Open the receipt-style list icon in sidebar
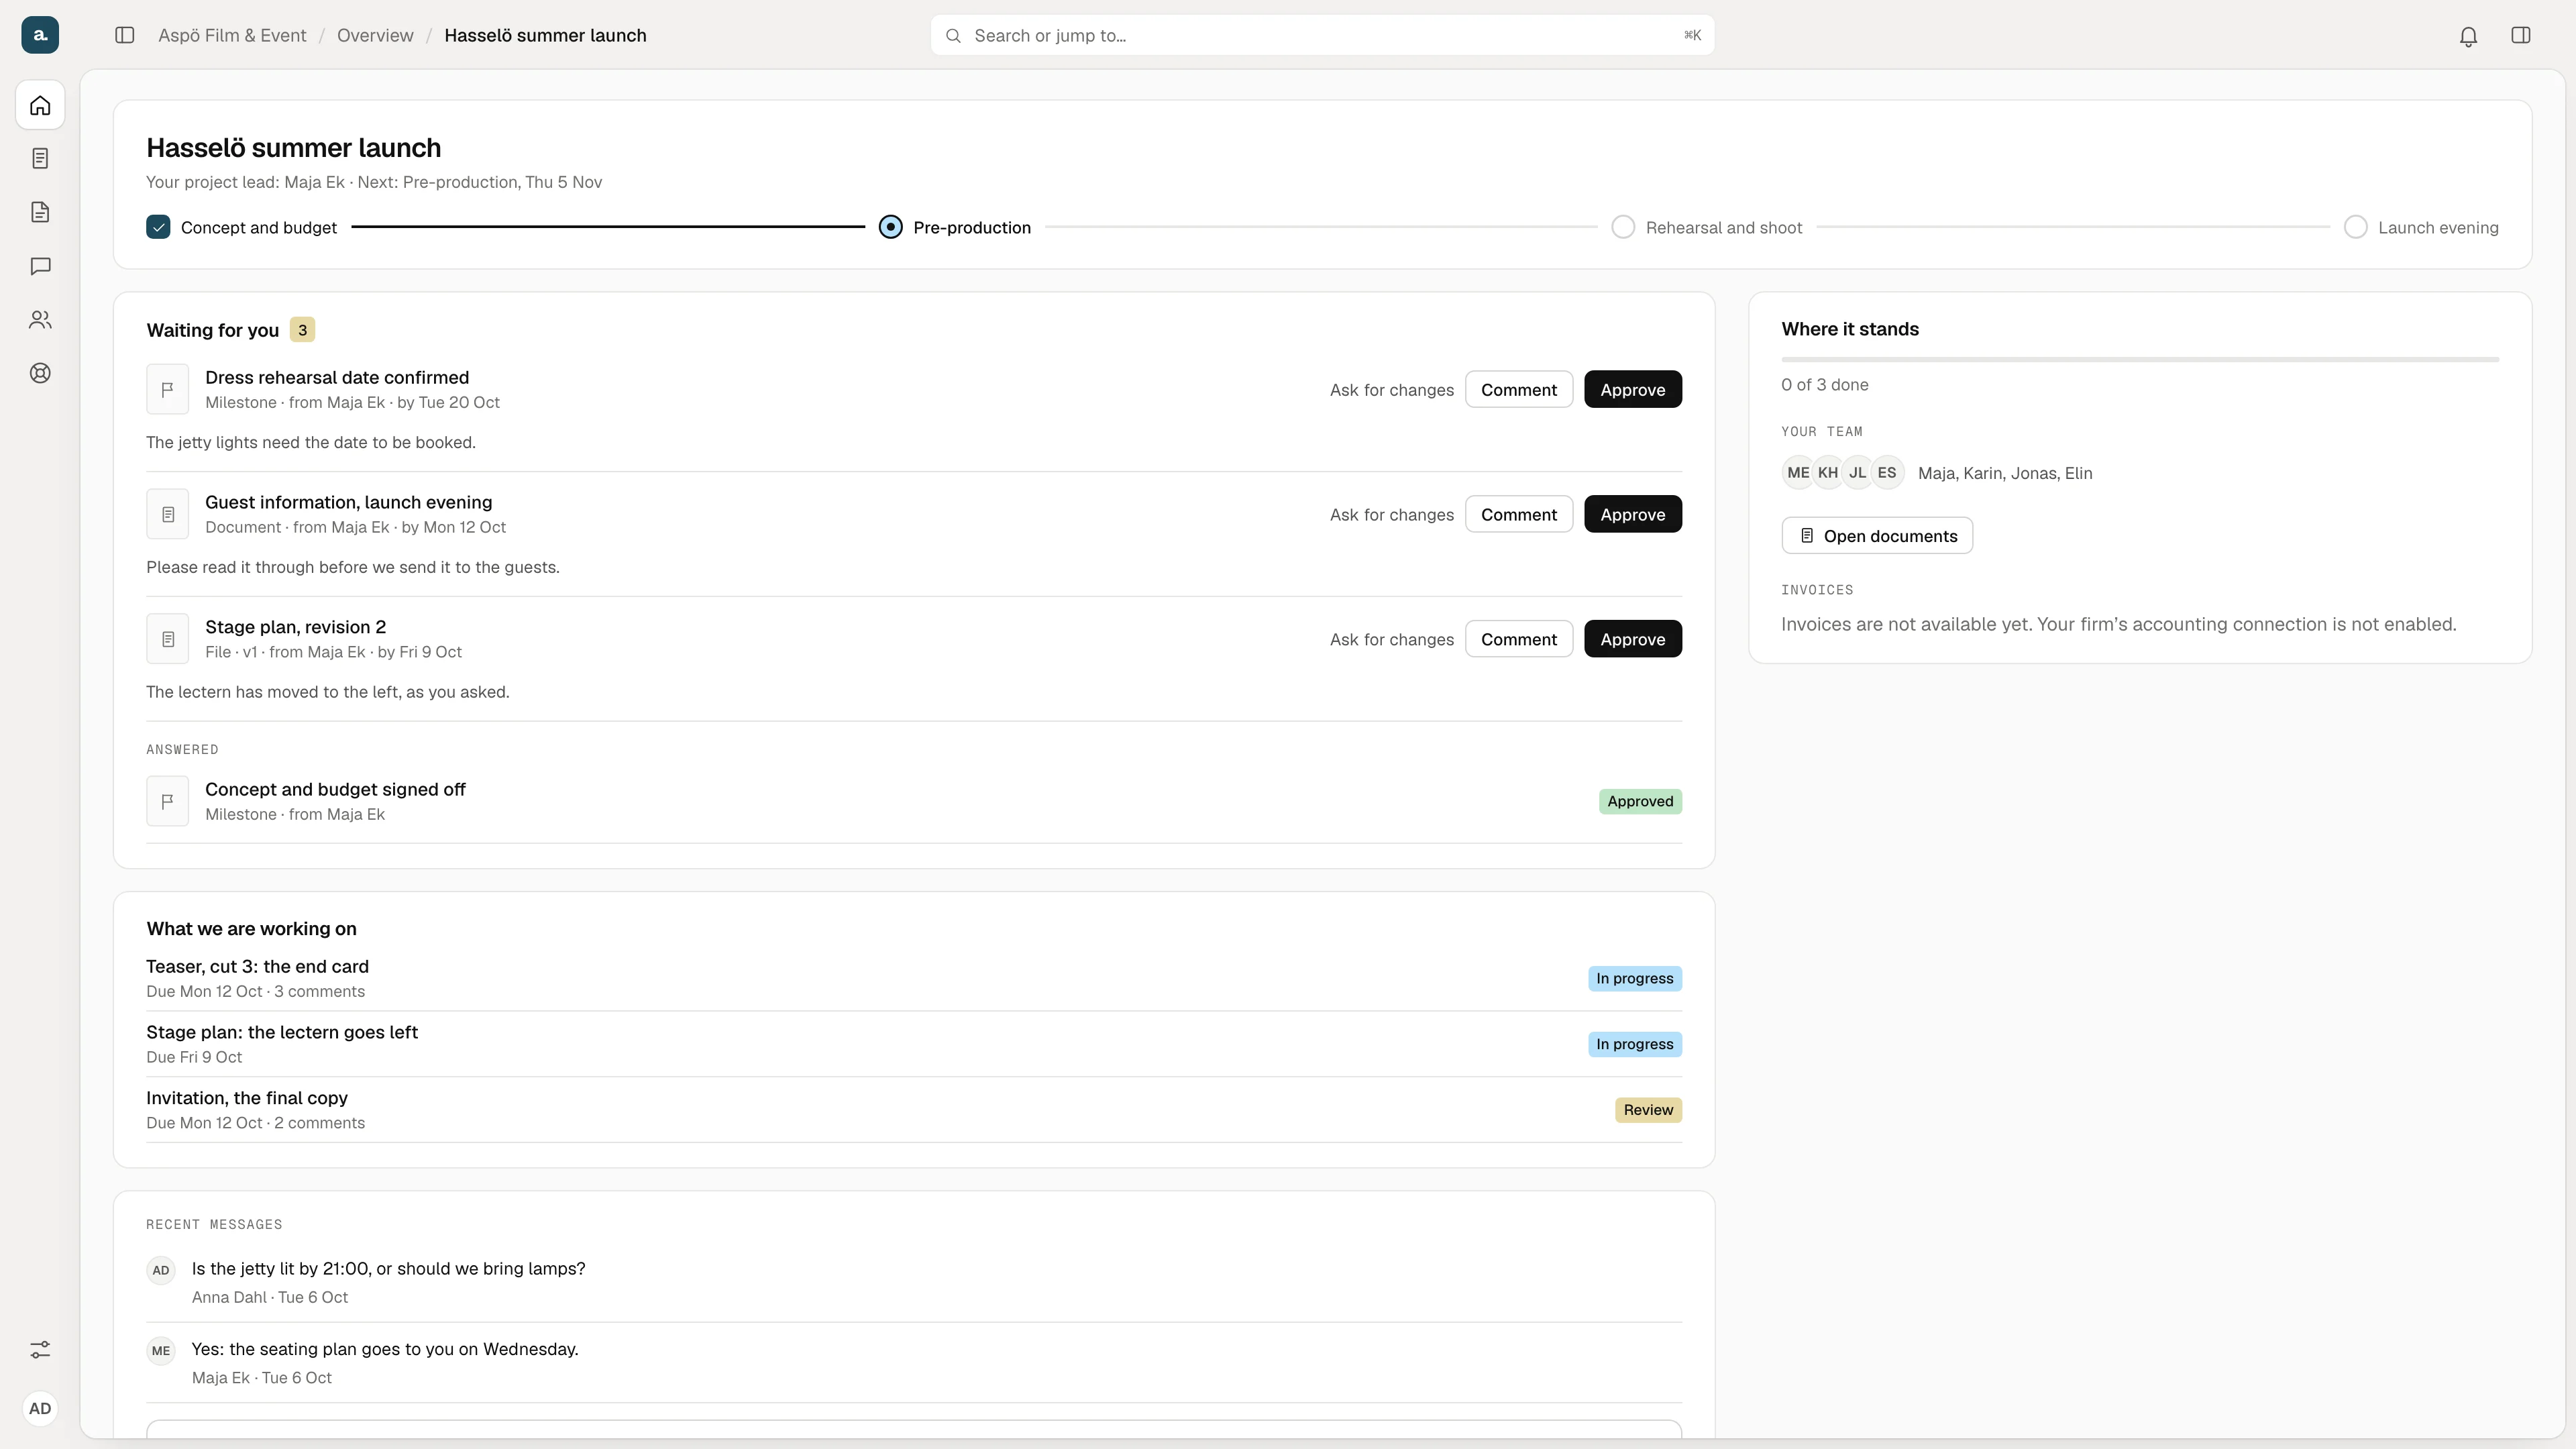The height and width of the screenshot is (1449, 2576). point(40,159)
